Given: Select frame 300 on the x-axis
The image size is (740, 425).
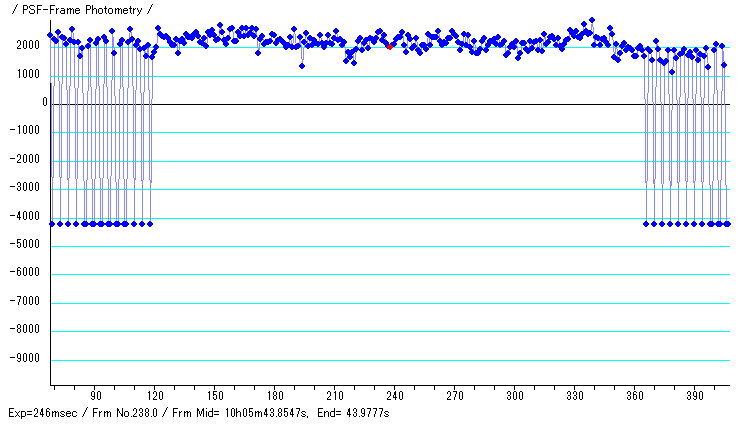Looking at the screenshot, I should click(x=514, y=396).
